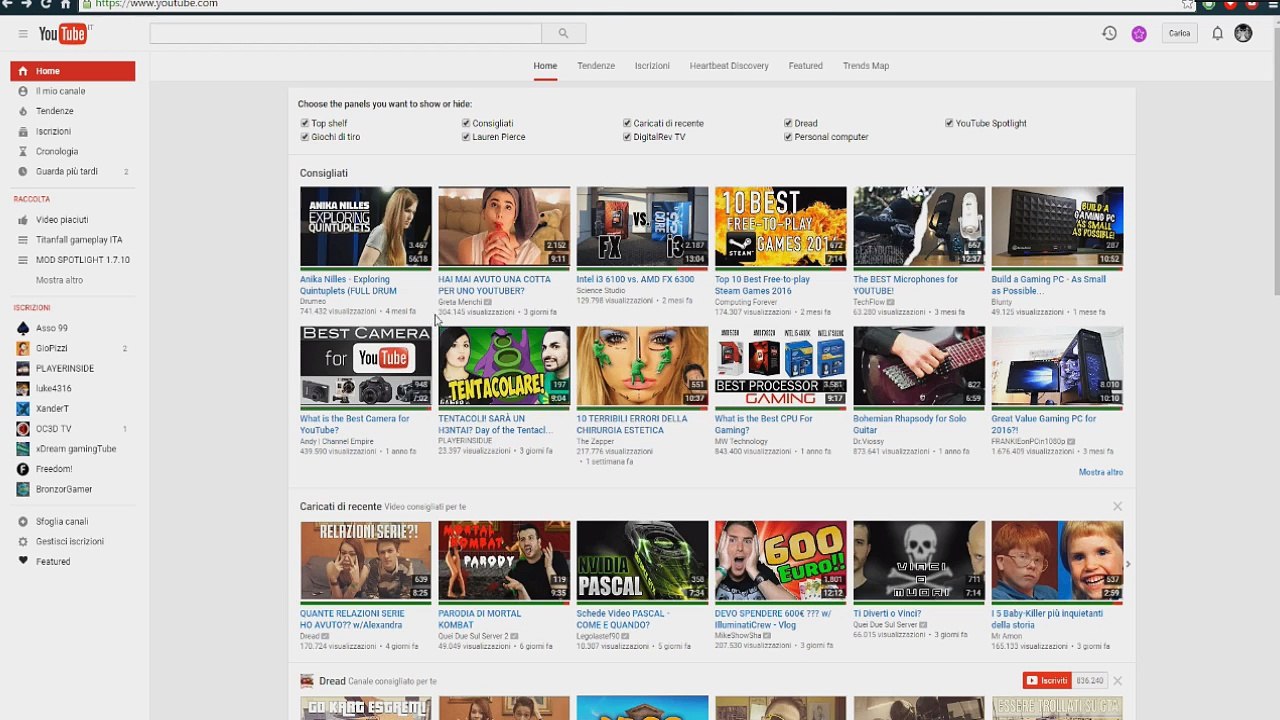
Task: Click the person icon for Il mio canale
Action: pos(23,91)
